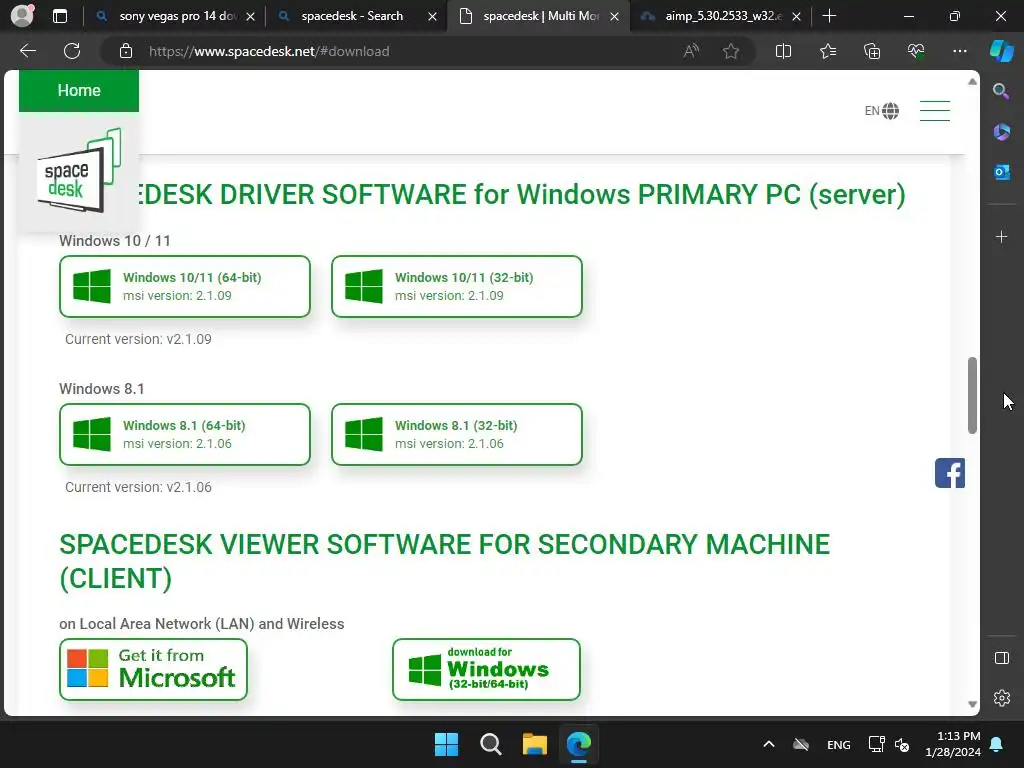This screenshot has height=768, width=1024.
Task: Change language with EN globe selector
Action: pos(882,111)
